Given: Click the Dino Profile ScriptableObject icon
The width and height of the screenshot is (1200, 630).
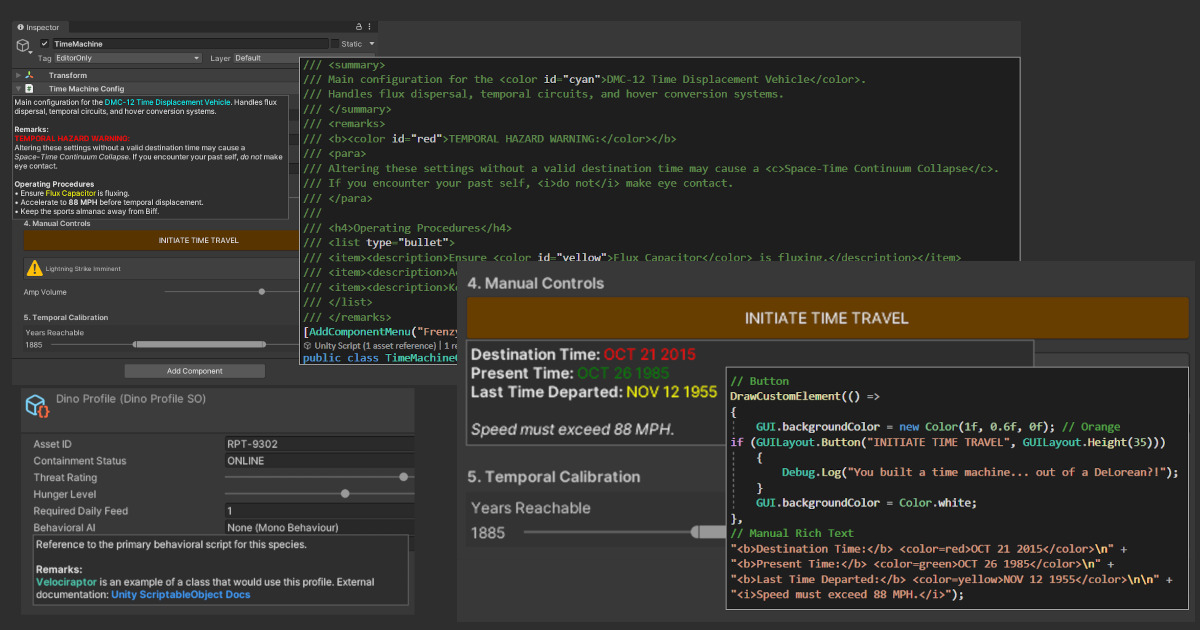Looking at the screenshot, I should tap(38, 405).
